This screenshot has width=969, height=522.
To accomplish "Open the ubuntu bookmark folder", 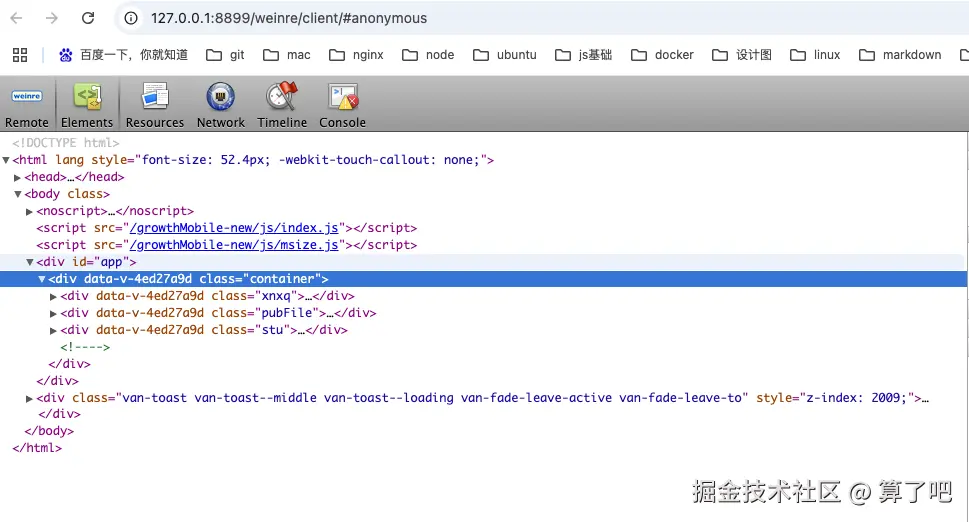I will click(x=505, y=55).
